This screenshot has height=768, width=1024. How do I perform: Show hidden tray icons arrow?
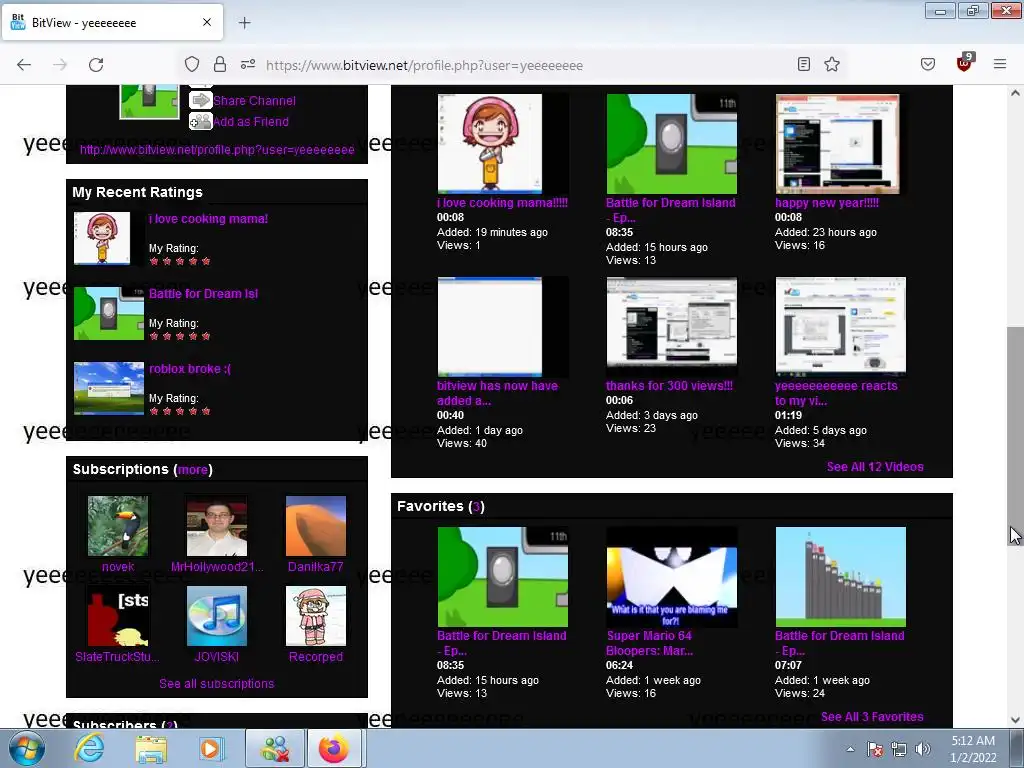(x=850, y=749)
